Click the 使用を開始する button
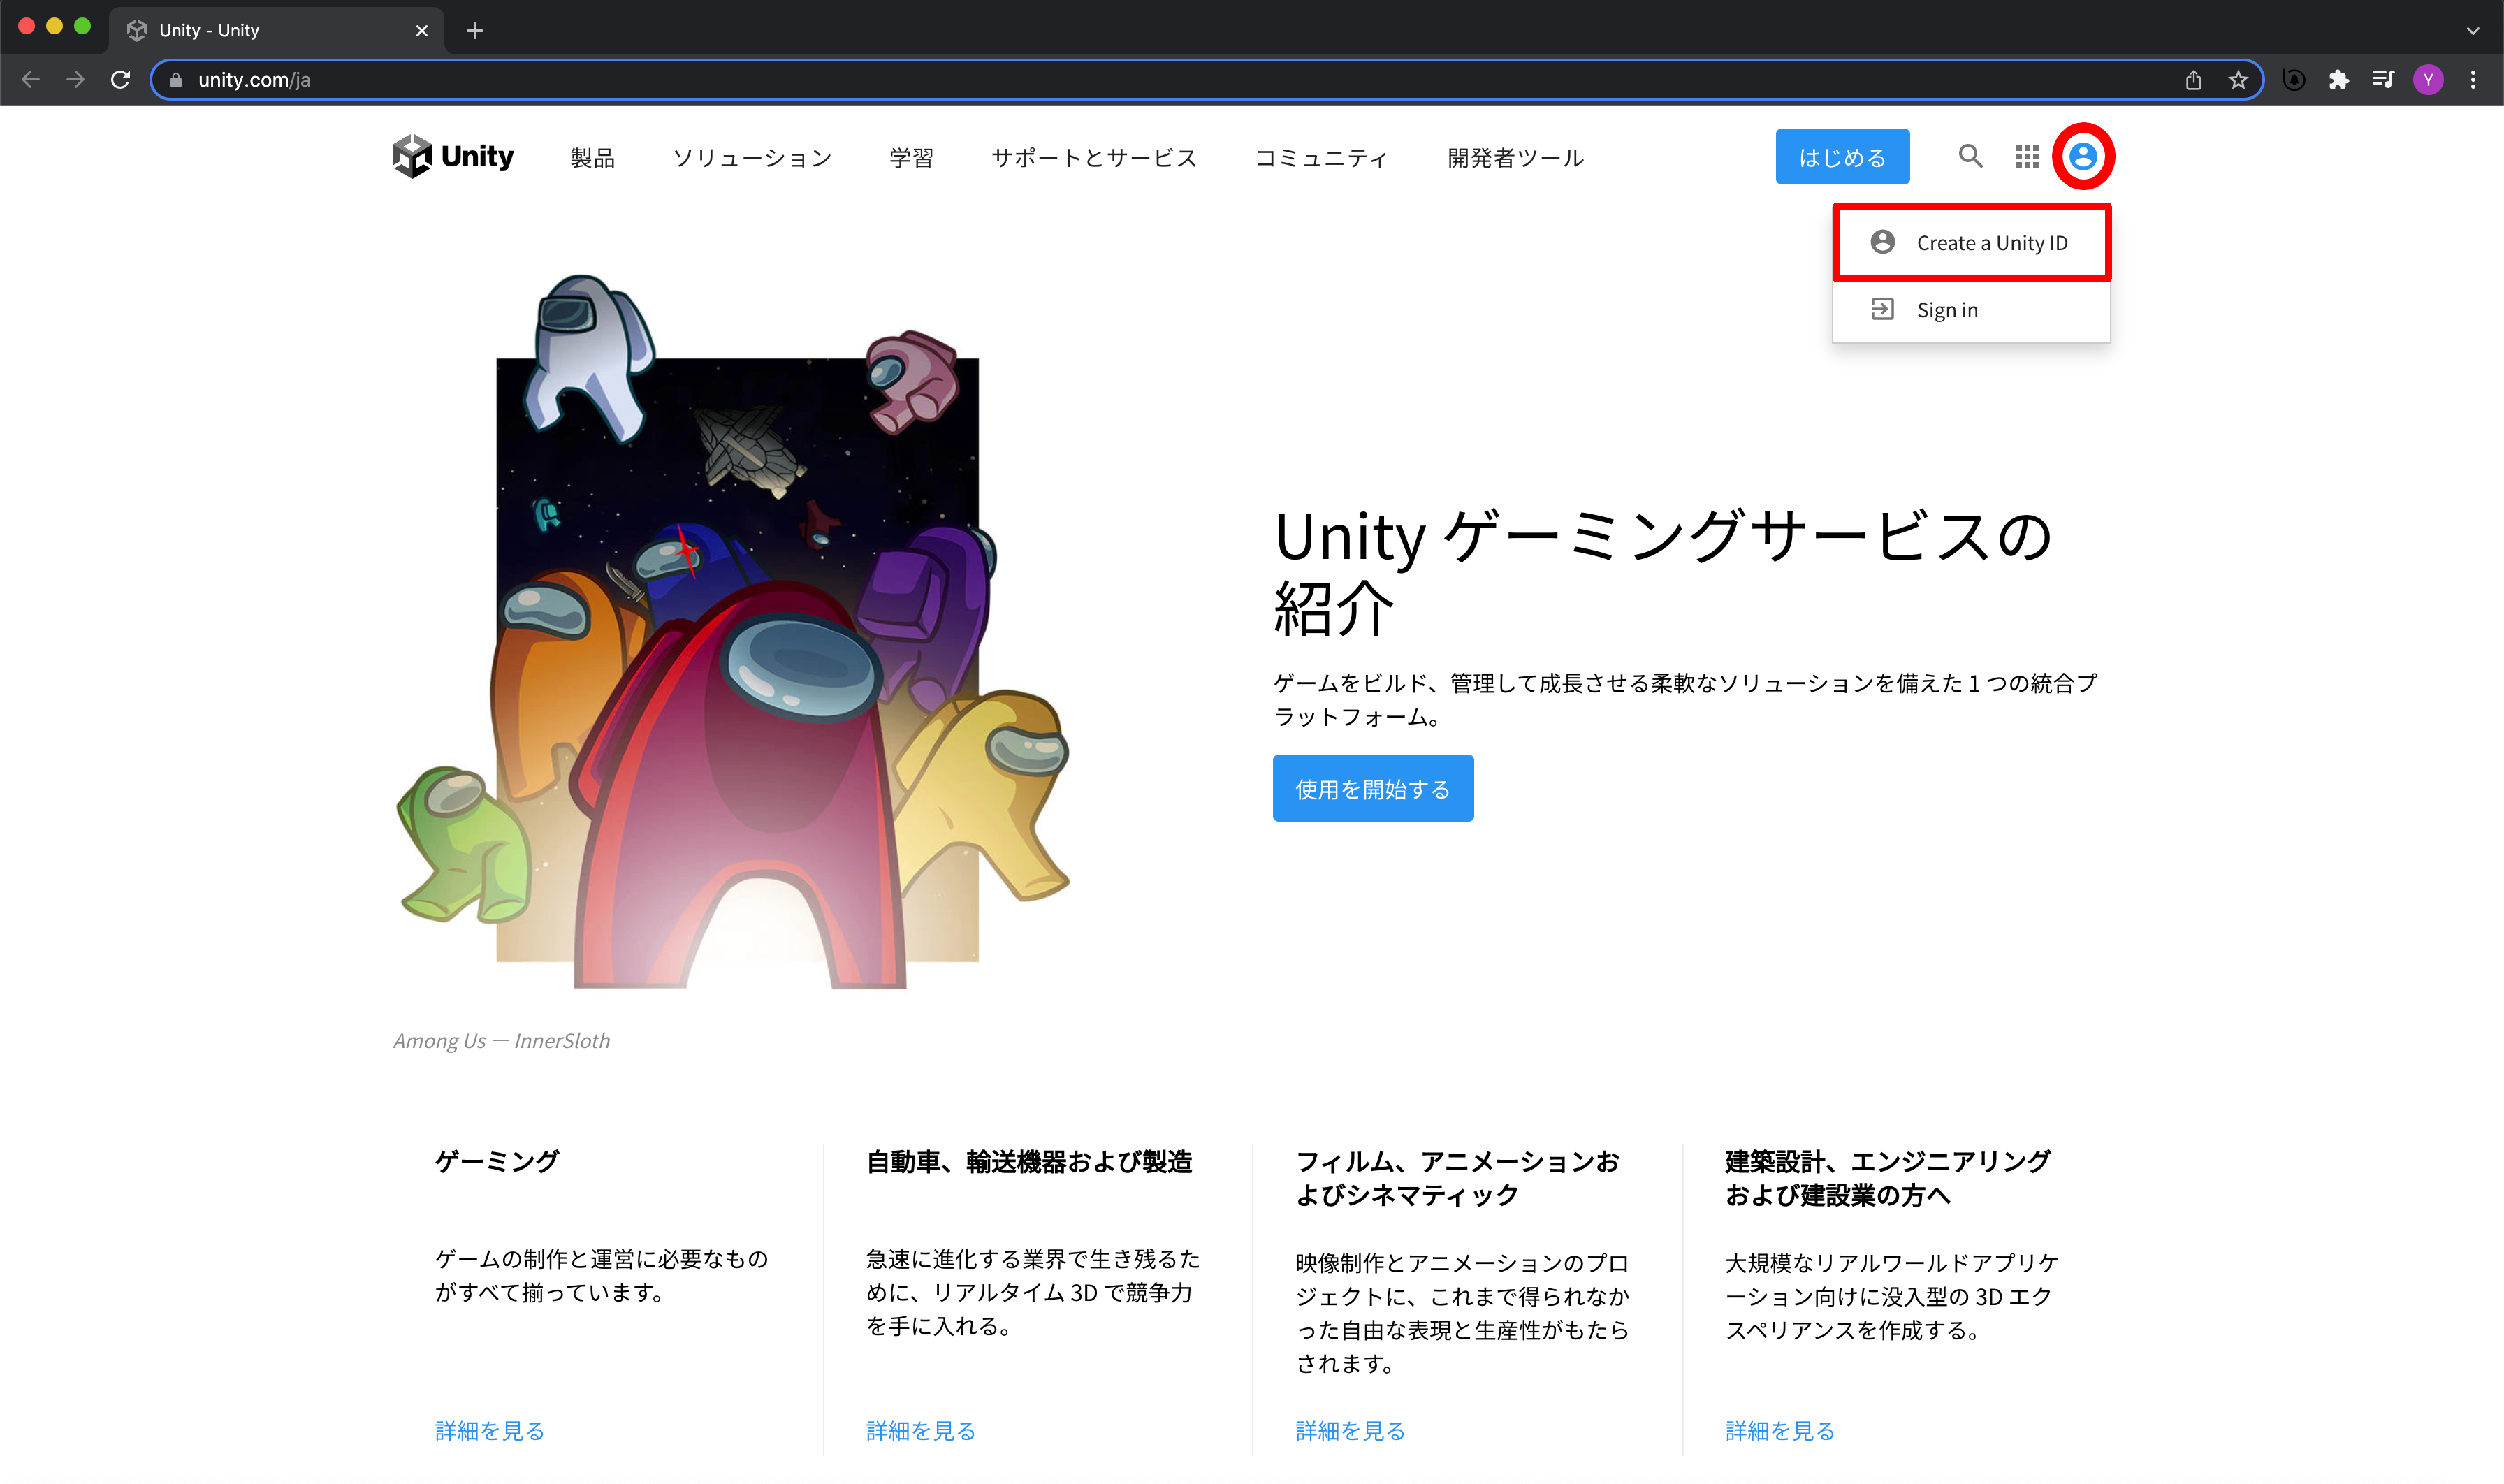The height and width of the screenshot is (1484, 2504). [x=1373, y=788]
